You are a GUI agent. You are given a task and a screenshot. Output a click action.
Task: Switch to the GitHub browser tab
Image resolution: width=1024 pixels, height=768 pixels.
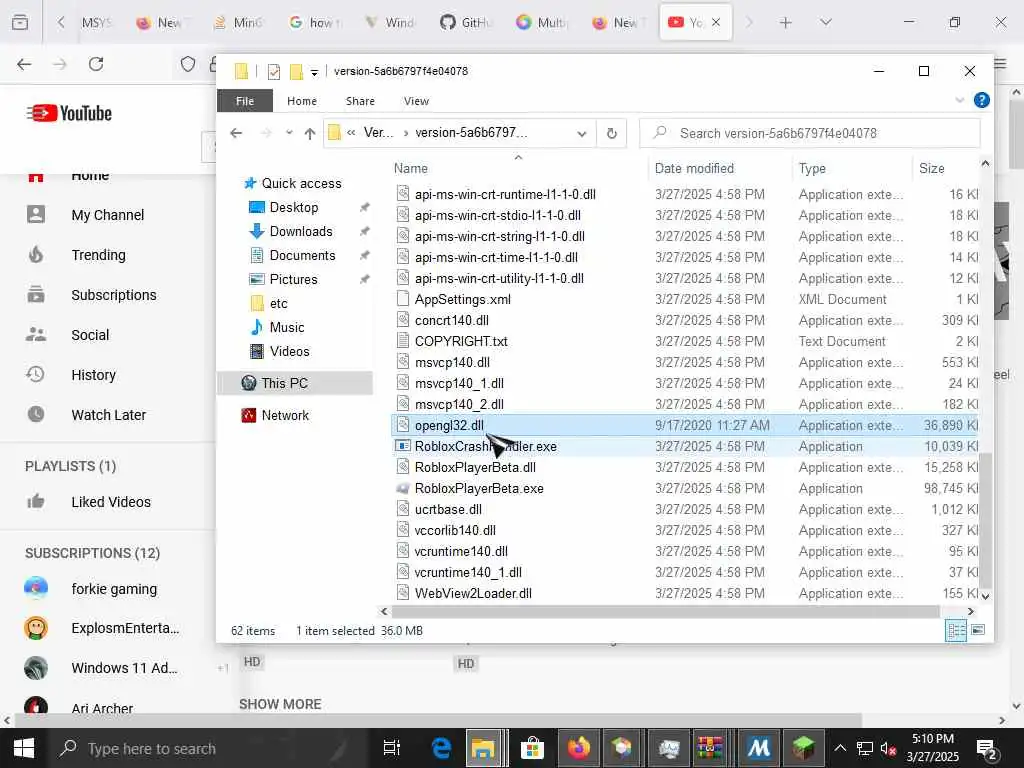tap(466, 23)
